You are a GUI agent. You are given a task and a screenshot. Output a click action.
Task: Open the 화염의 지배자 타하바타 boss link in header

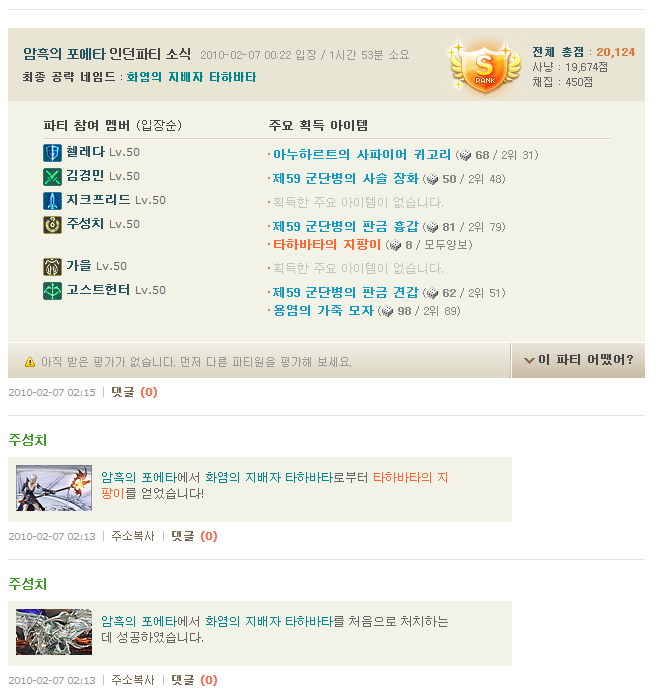[x=191, y=77]
